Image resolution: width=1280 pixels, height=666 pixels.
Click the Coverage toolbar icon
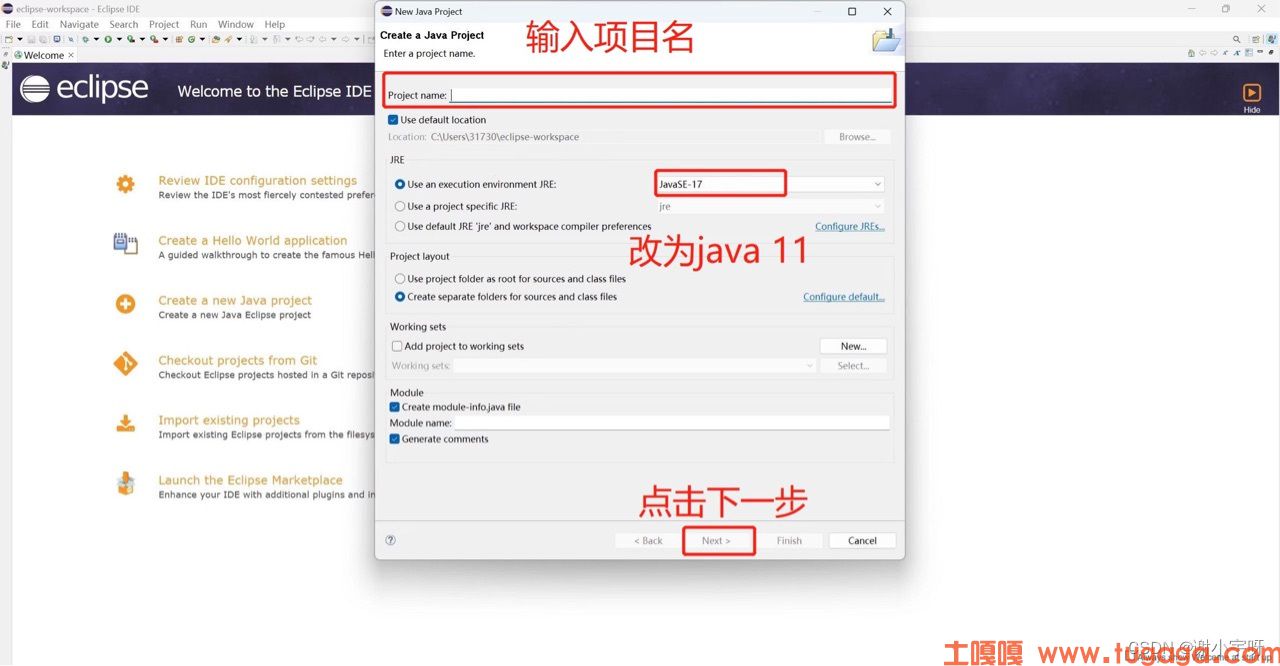(131, 39)
